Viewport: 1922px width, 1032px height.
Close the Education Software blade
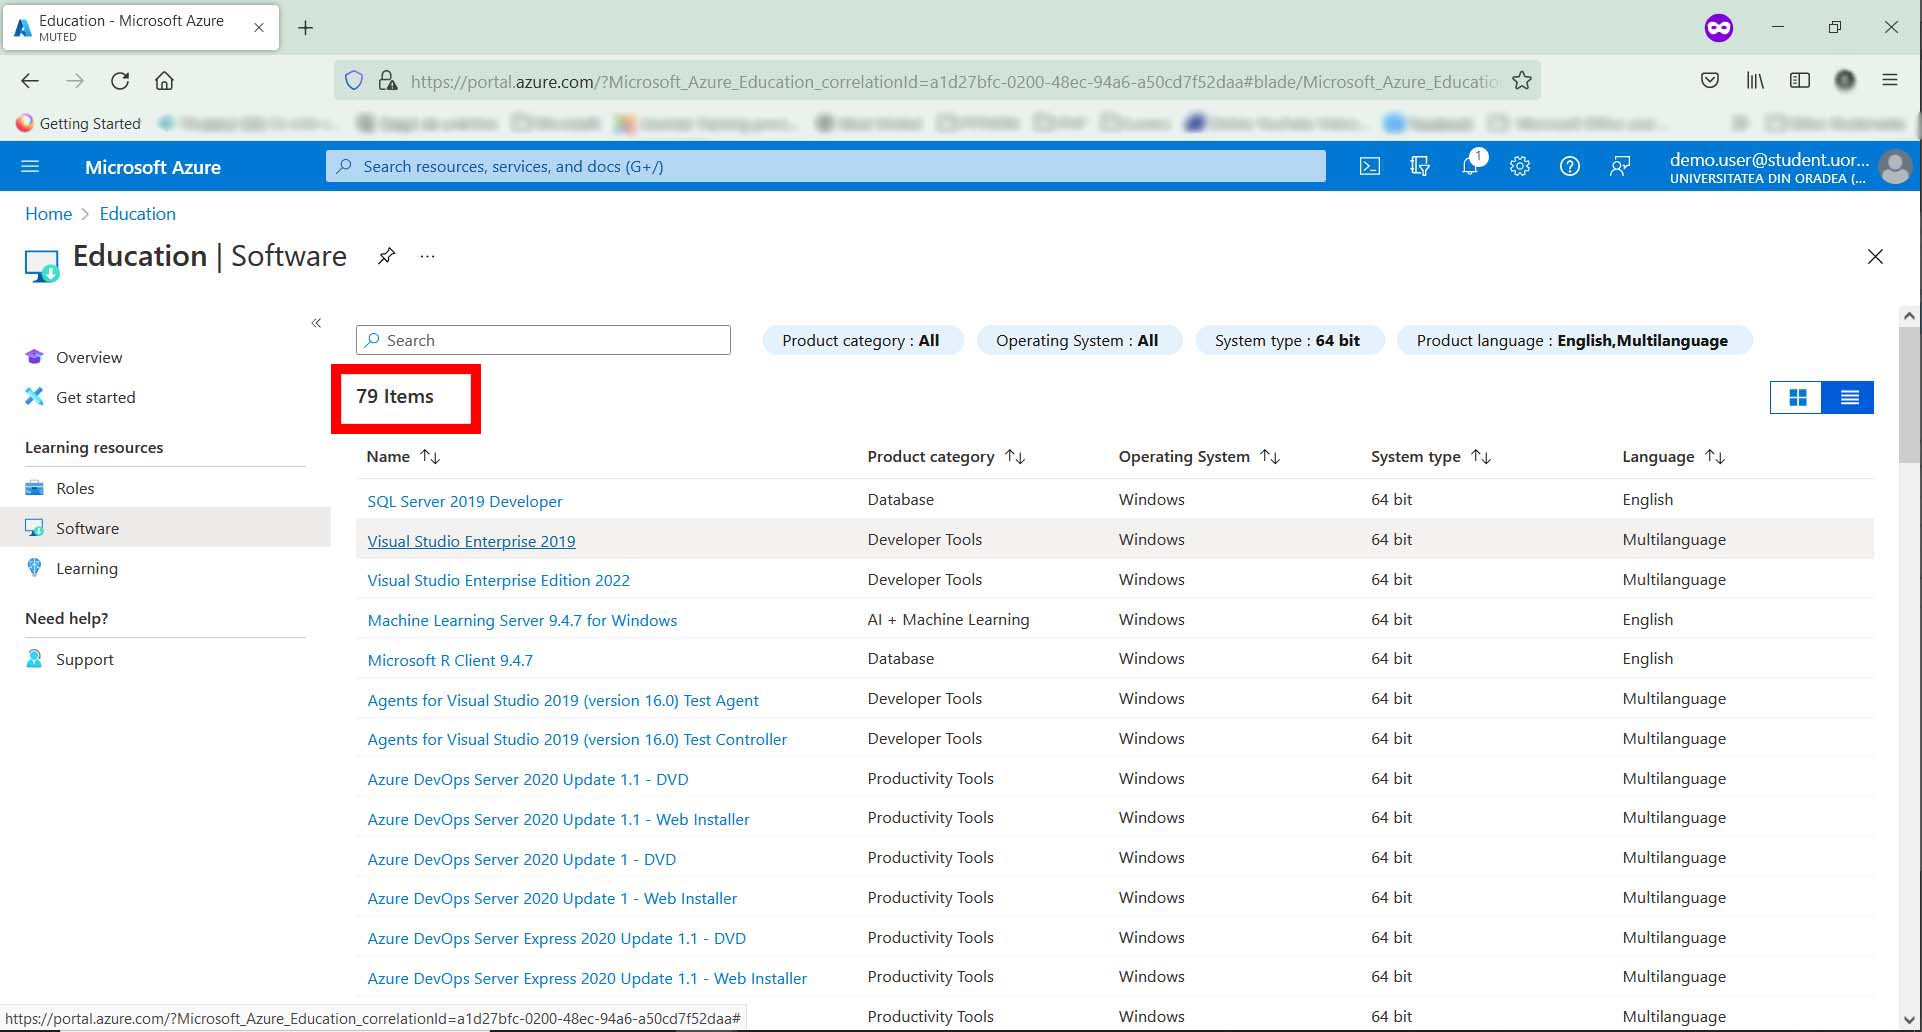point(1875,257)
